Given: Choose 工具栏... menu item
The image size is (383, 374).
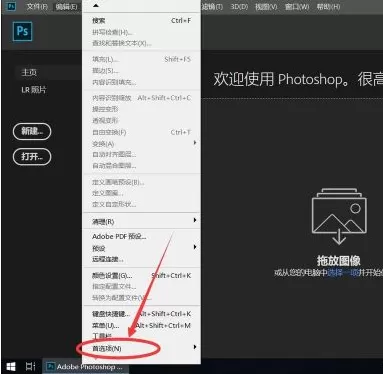Looking at the screenshot, I should click(141, 336).
